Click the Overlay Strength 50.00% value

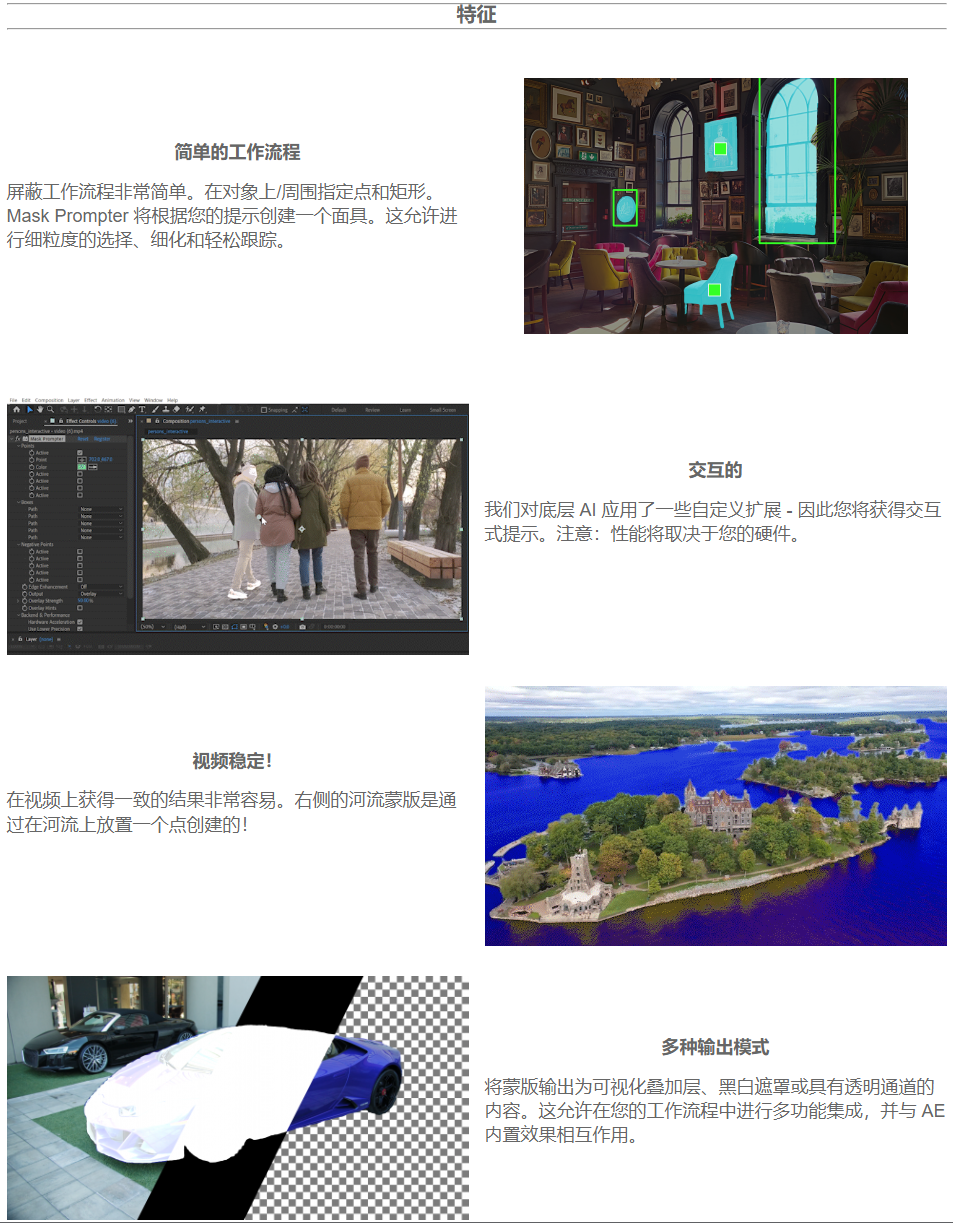[x=85, y=601]
